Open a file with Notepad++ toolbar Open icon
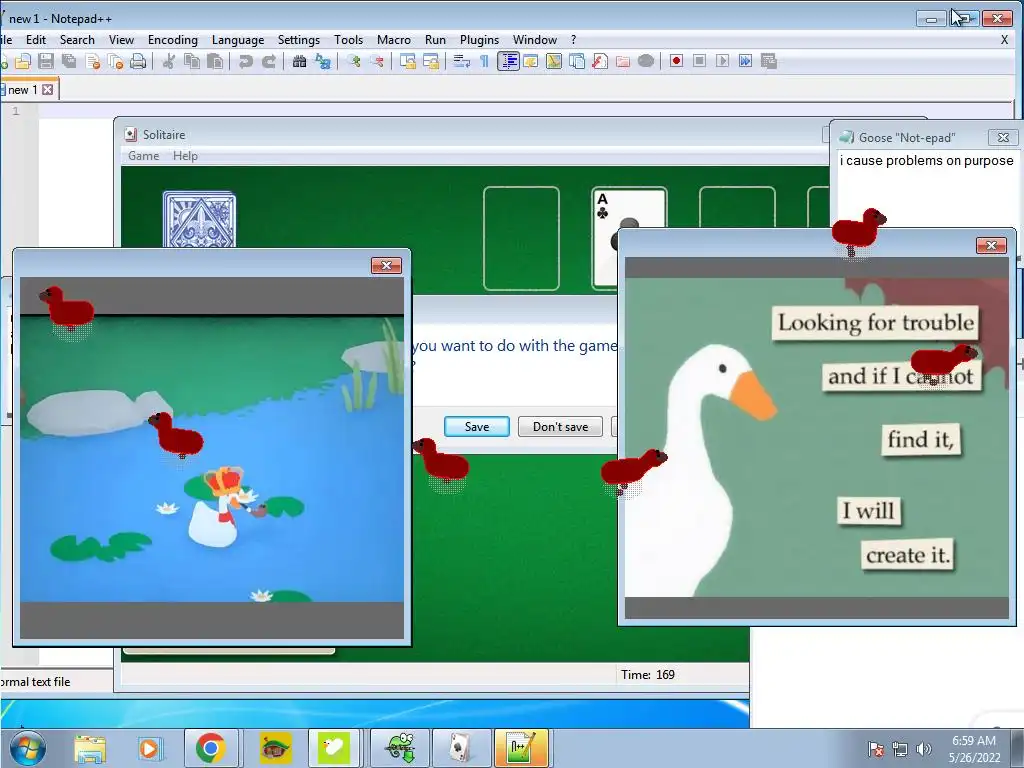1024x768 pixels. pyautogui.click(x=23, y=61)
